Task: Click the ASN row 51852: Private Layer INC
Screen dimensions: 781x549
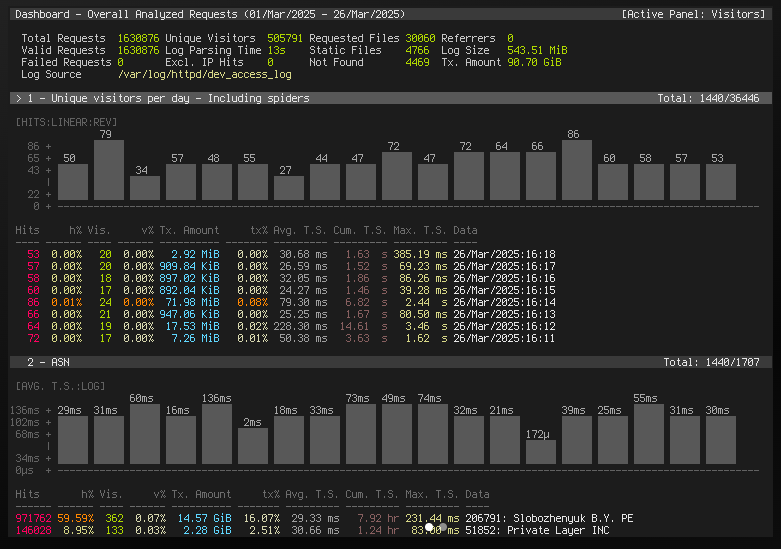Action: pyautogui.click(x=312, y=530)
